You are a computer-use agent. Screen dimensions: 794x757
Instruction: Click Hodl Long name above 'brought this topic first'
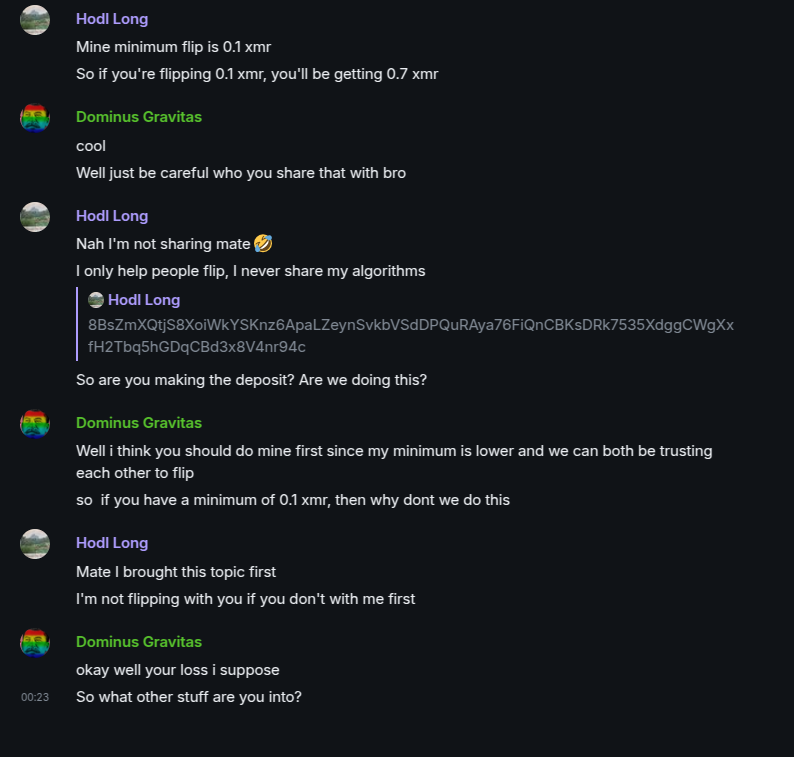112,543
